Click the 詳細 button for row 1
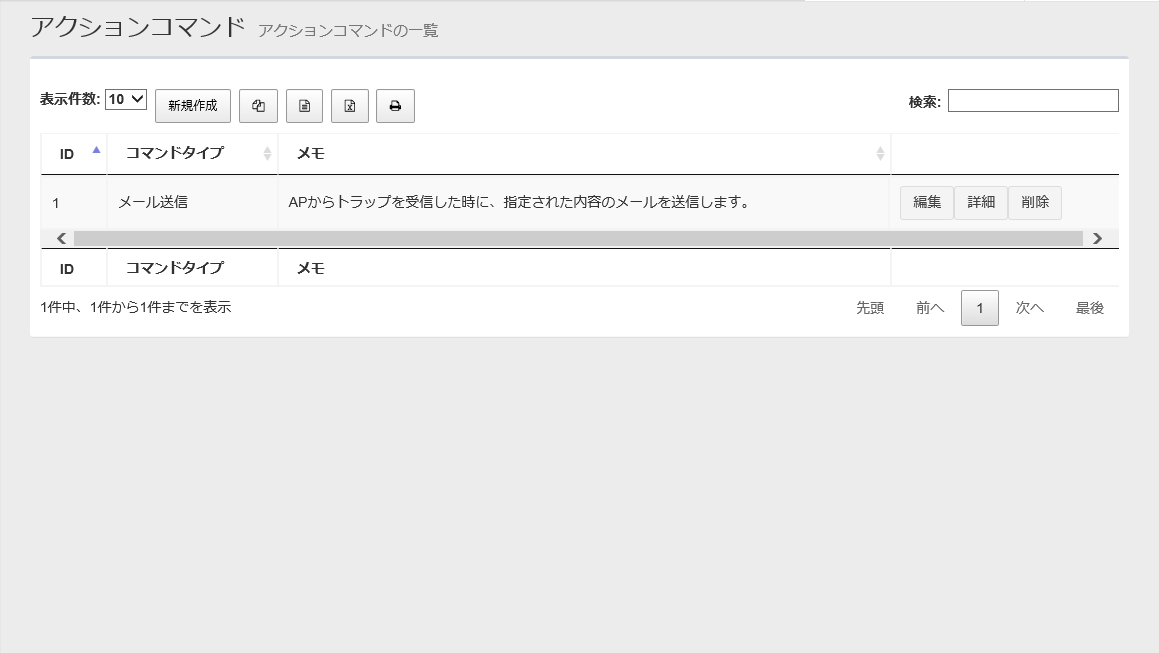Screen dimensions: 1159x653 pyautogui.click(x=980, y=202)
